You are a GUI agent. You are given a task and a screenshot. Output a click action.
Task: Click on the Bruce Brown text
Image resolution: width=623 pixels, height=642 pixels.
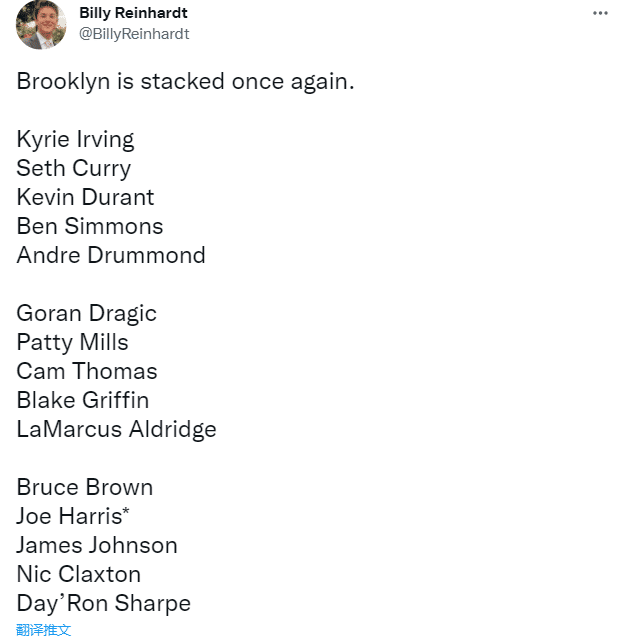[x=84, y=487]
